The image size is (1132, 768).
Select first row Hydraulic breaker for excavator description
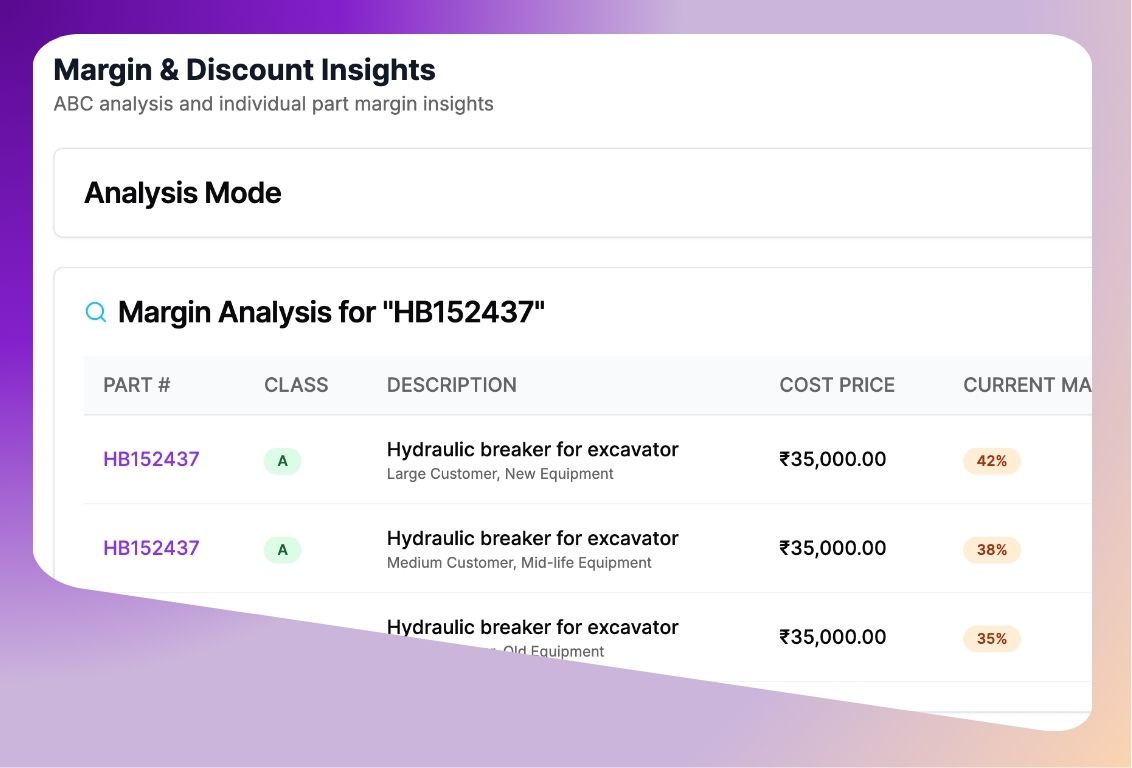point(532,450)
